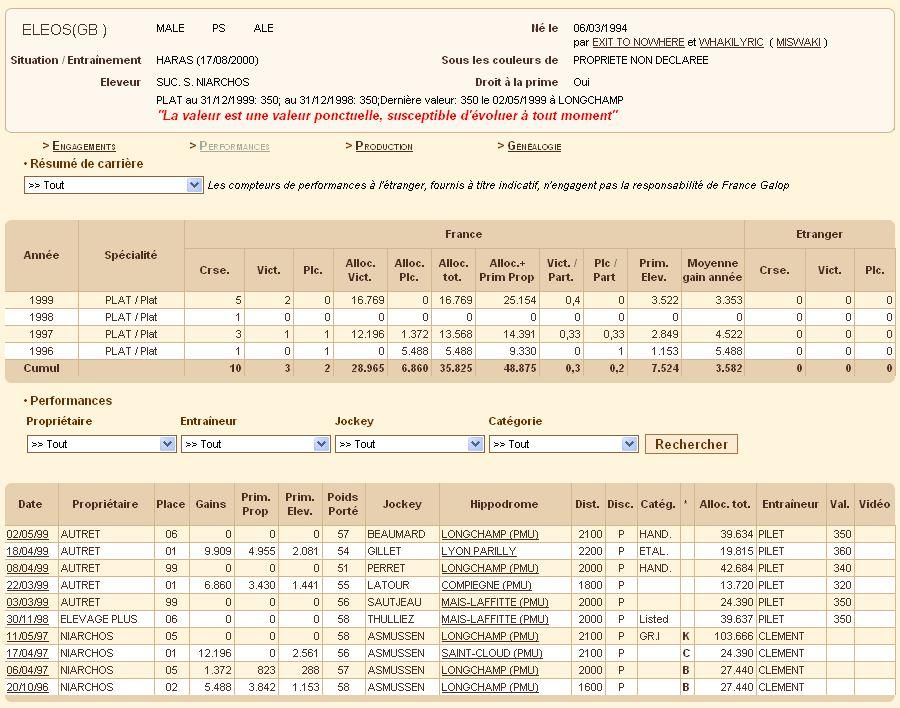Click the Date column header

[31, 504]
